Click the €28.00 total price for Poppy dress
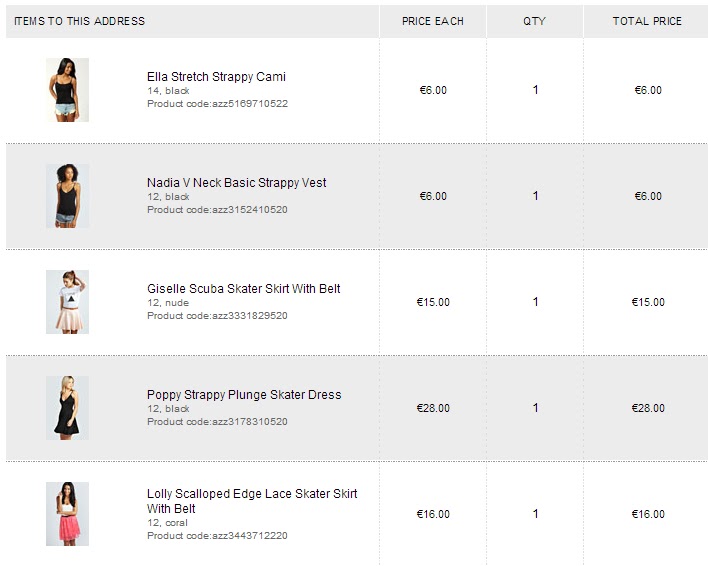Viewport: 708px width, 566px height. click(648, 408)
